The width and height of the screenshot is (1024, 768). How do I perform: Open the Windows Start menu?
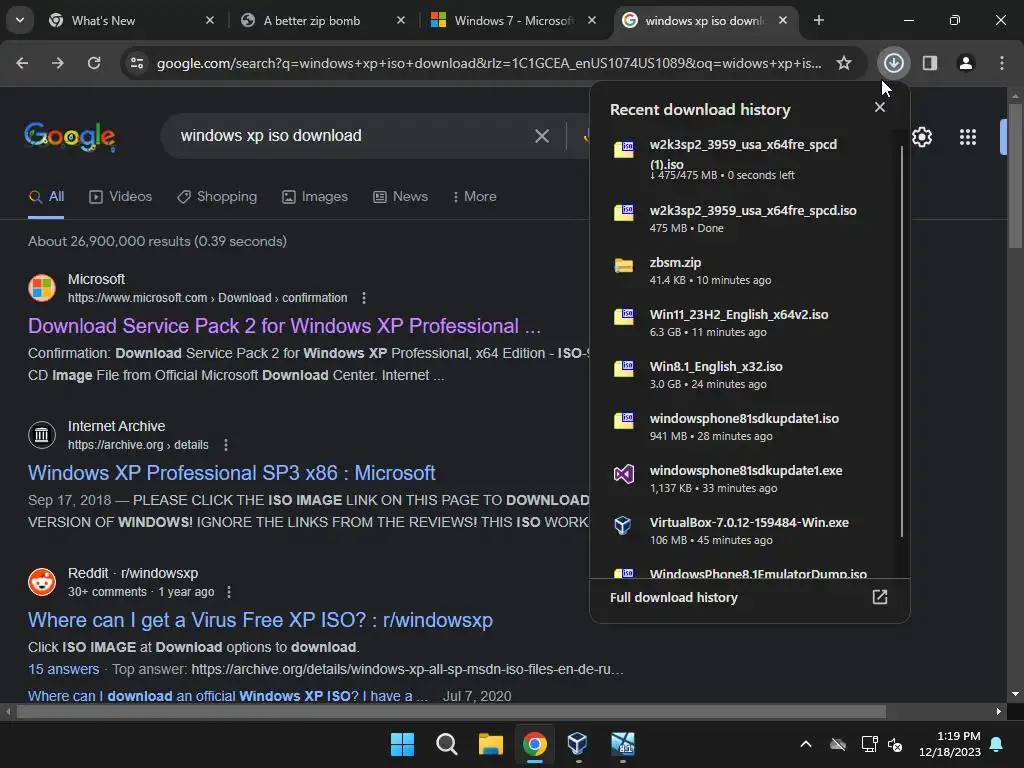[402, 744]
